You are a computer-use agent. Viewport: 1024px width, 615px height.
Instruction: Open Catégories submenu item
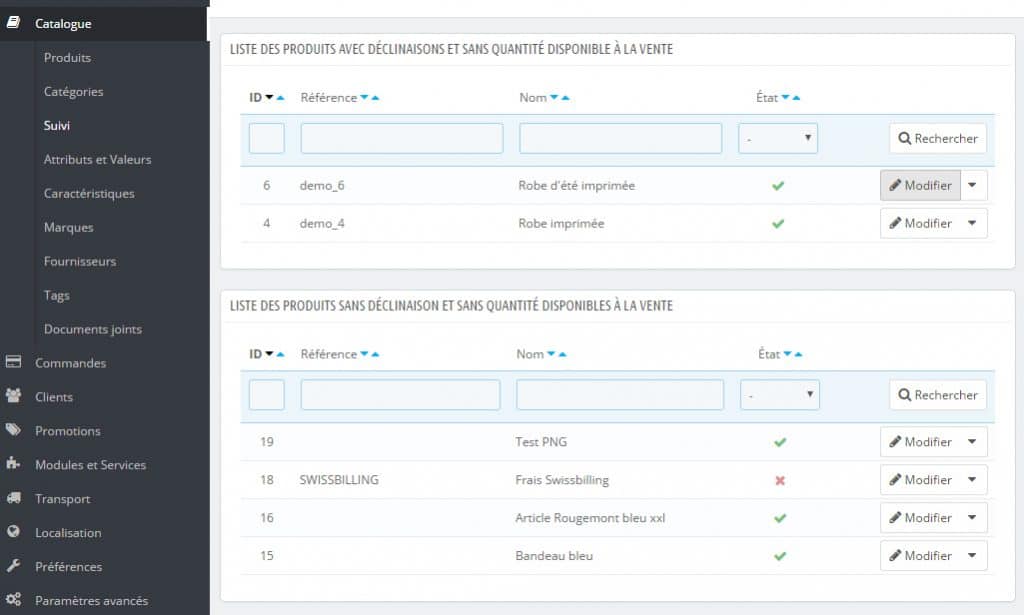coord(74,91)
